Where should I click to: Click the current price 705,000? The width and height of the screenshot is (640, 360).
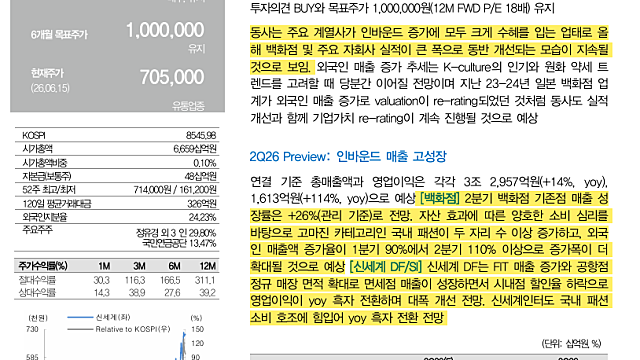[x=172, y=77]
